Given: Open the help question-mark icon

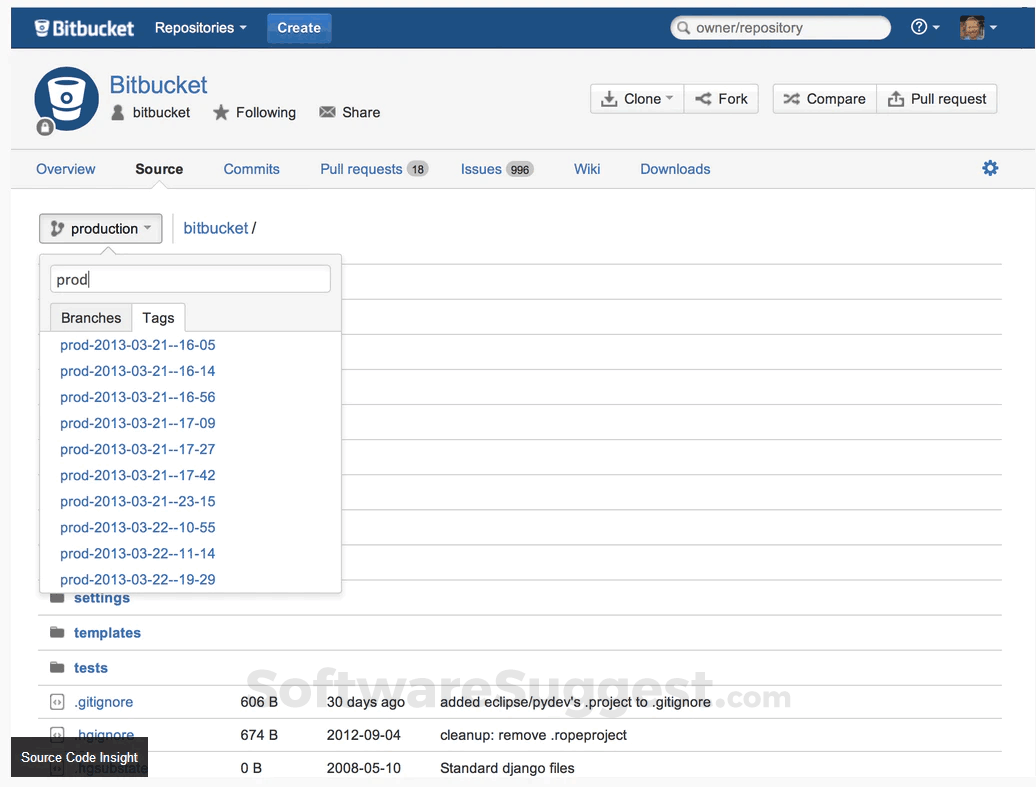Looking at the screenshot, I should (920, 27).
